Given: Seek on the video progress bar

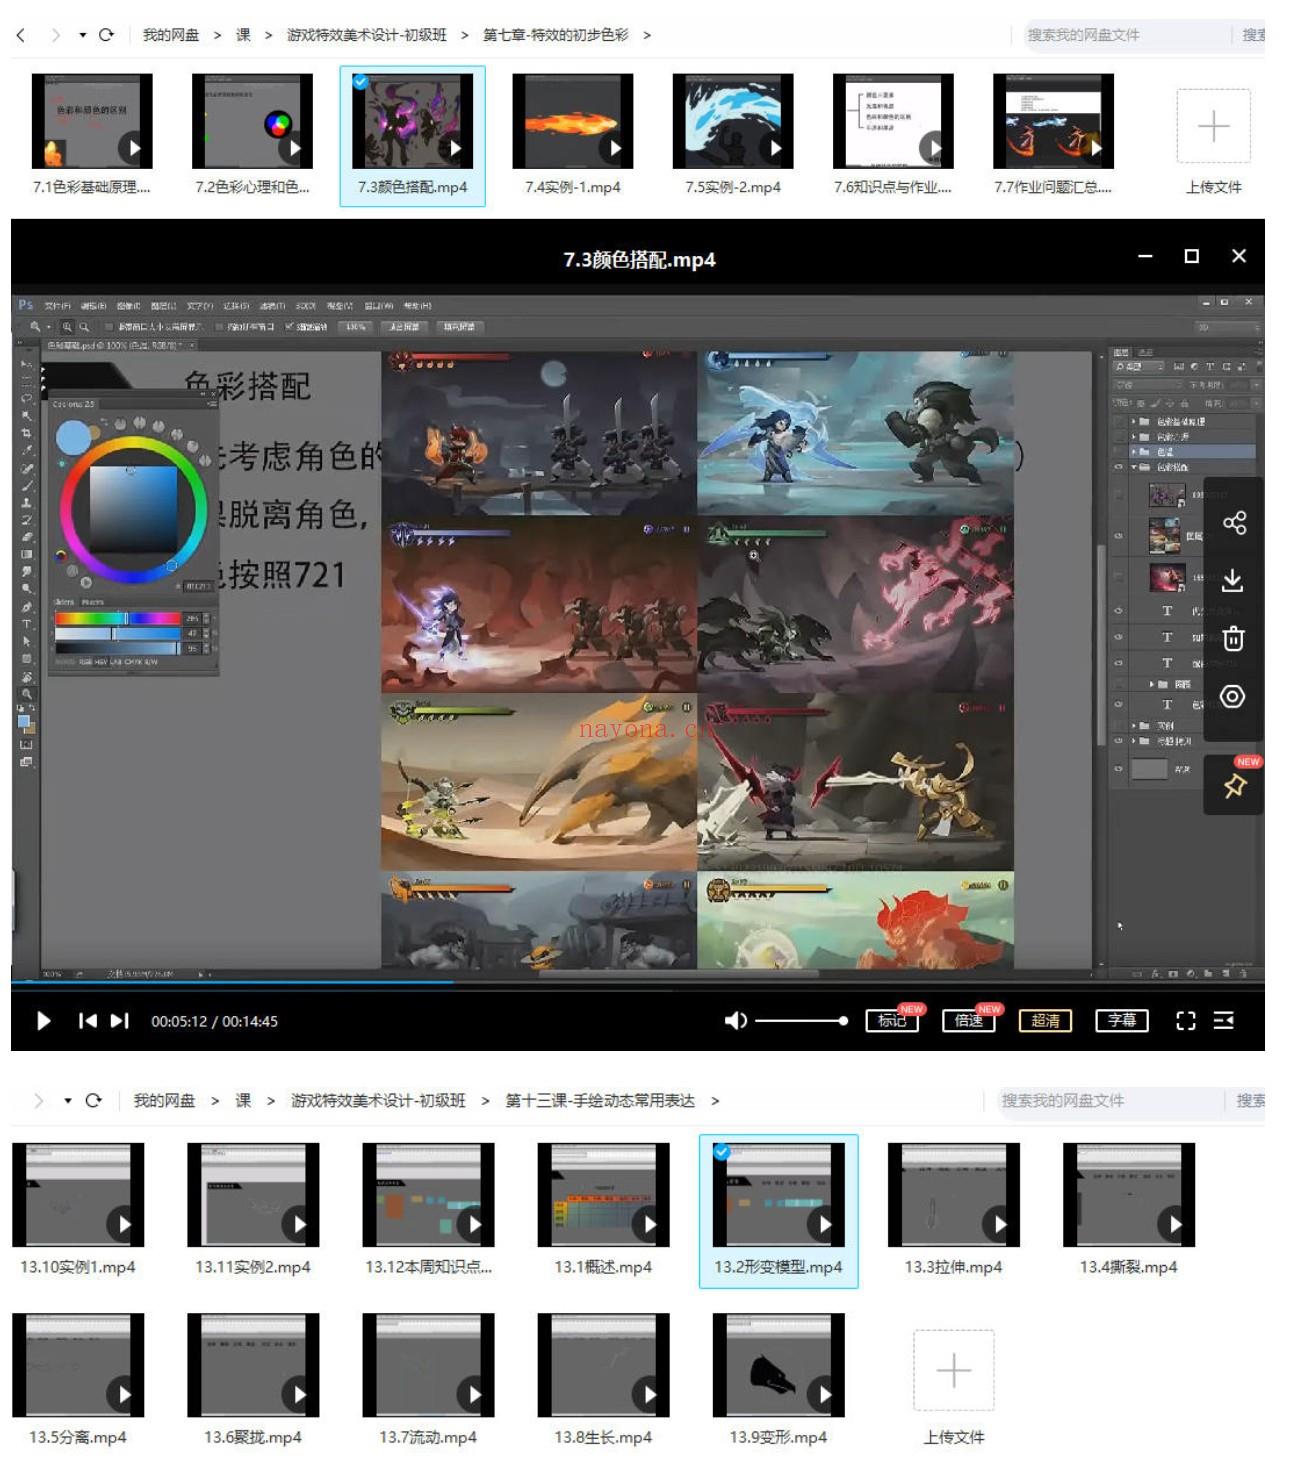Looking at the screenshot, I should pos(637,983).
